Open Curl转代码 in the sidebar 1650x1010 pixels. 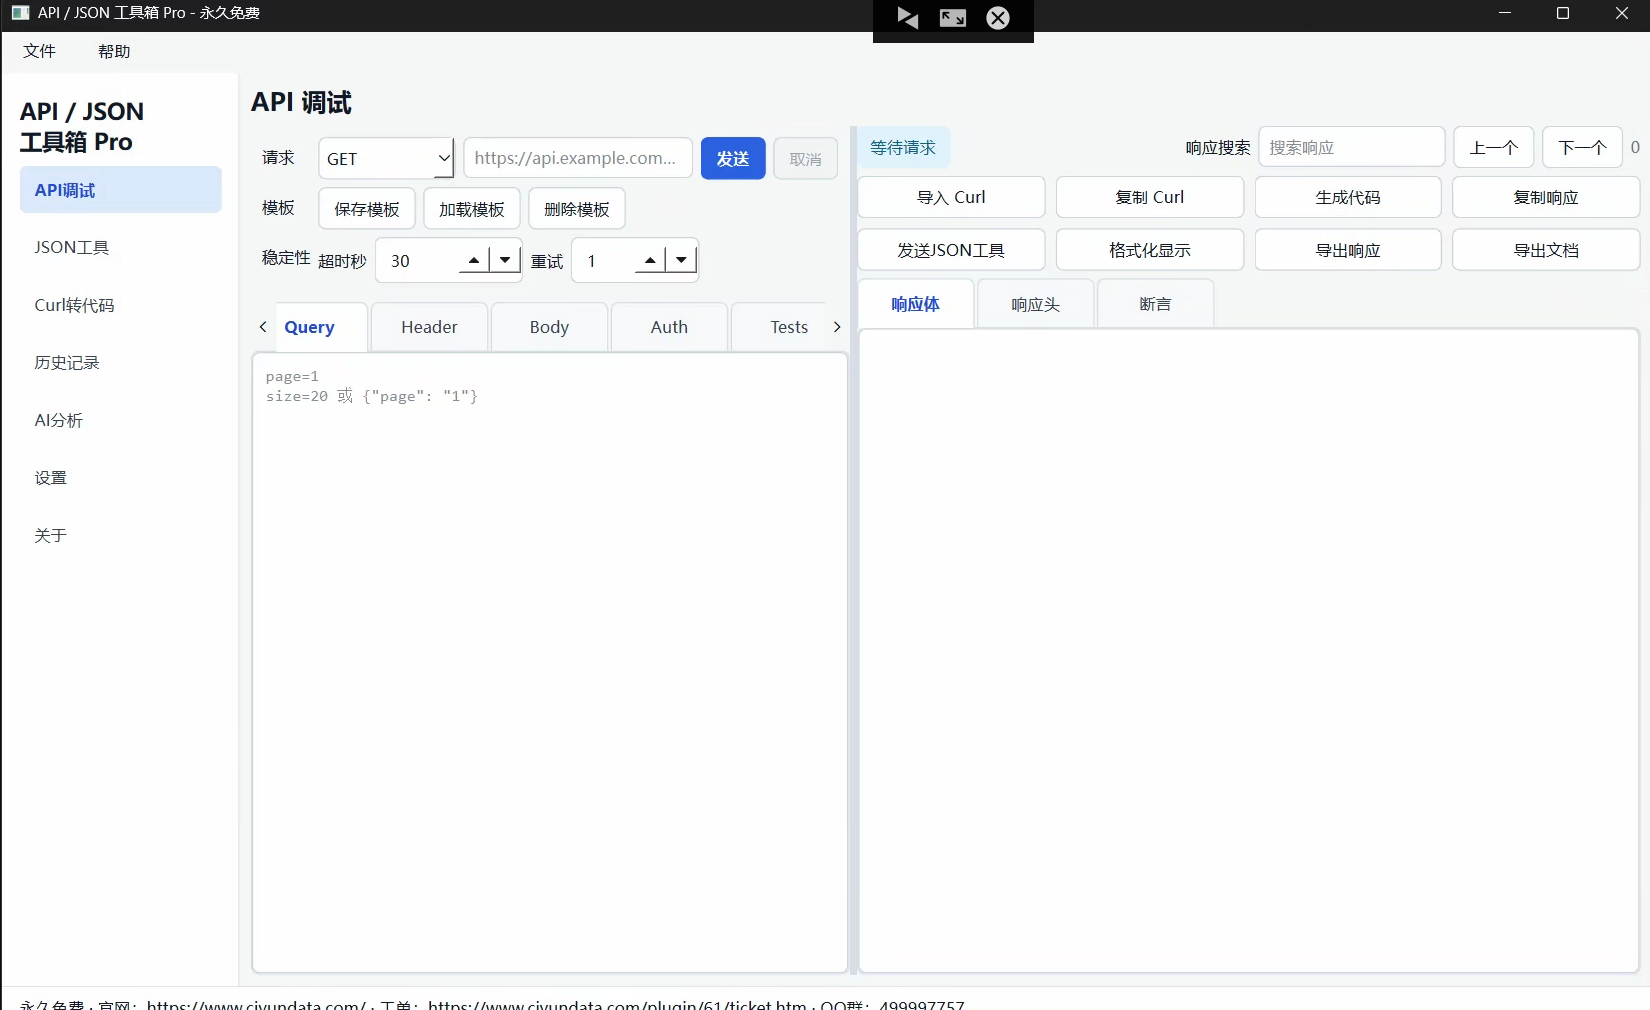coord(121,305)
